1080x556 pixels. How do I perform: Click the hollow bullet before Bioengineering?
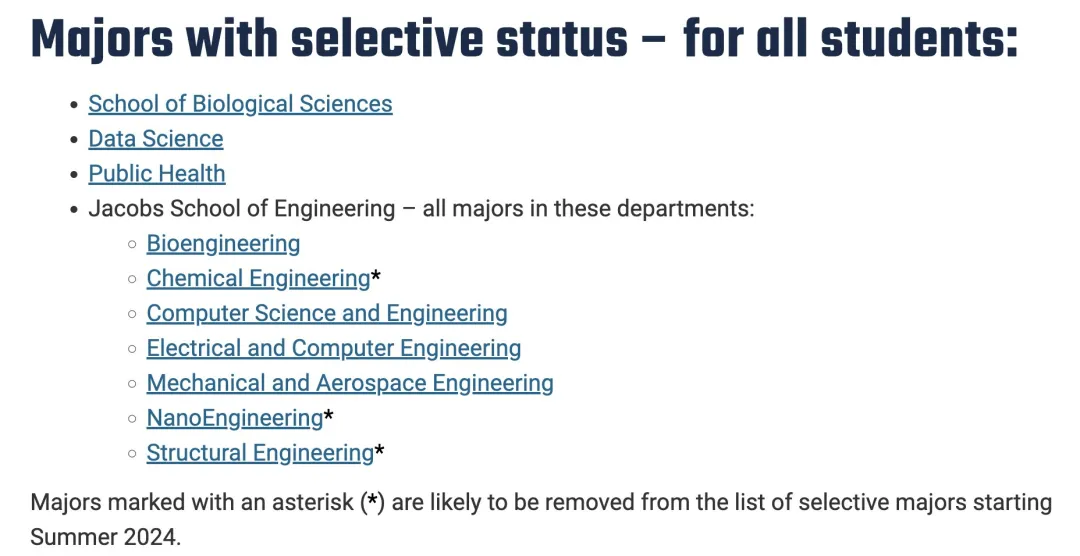pyautogui.click(x=132, y=245)
